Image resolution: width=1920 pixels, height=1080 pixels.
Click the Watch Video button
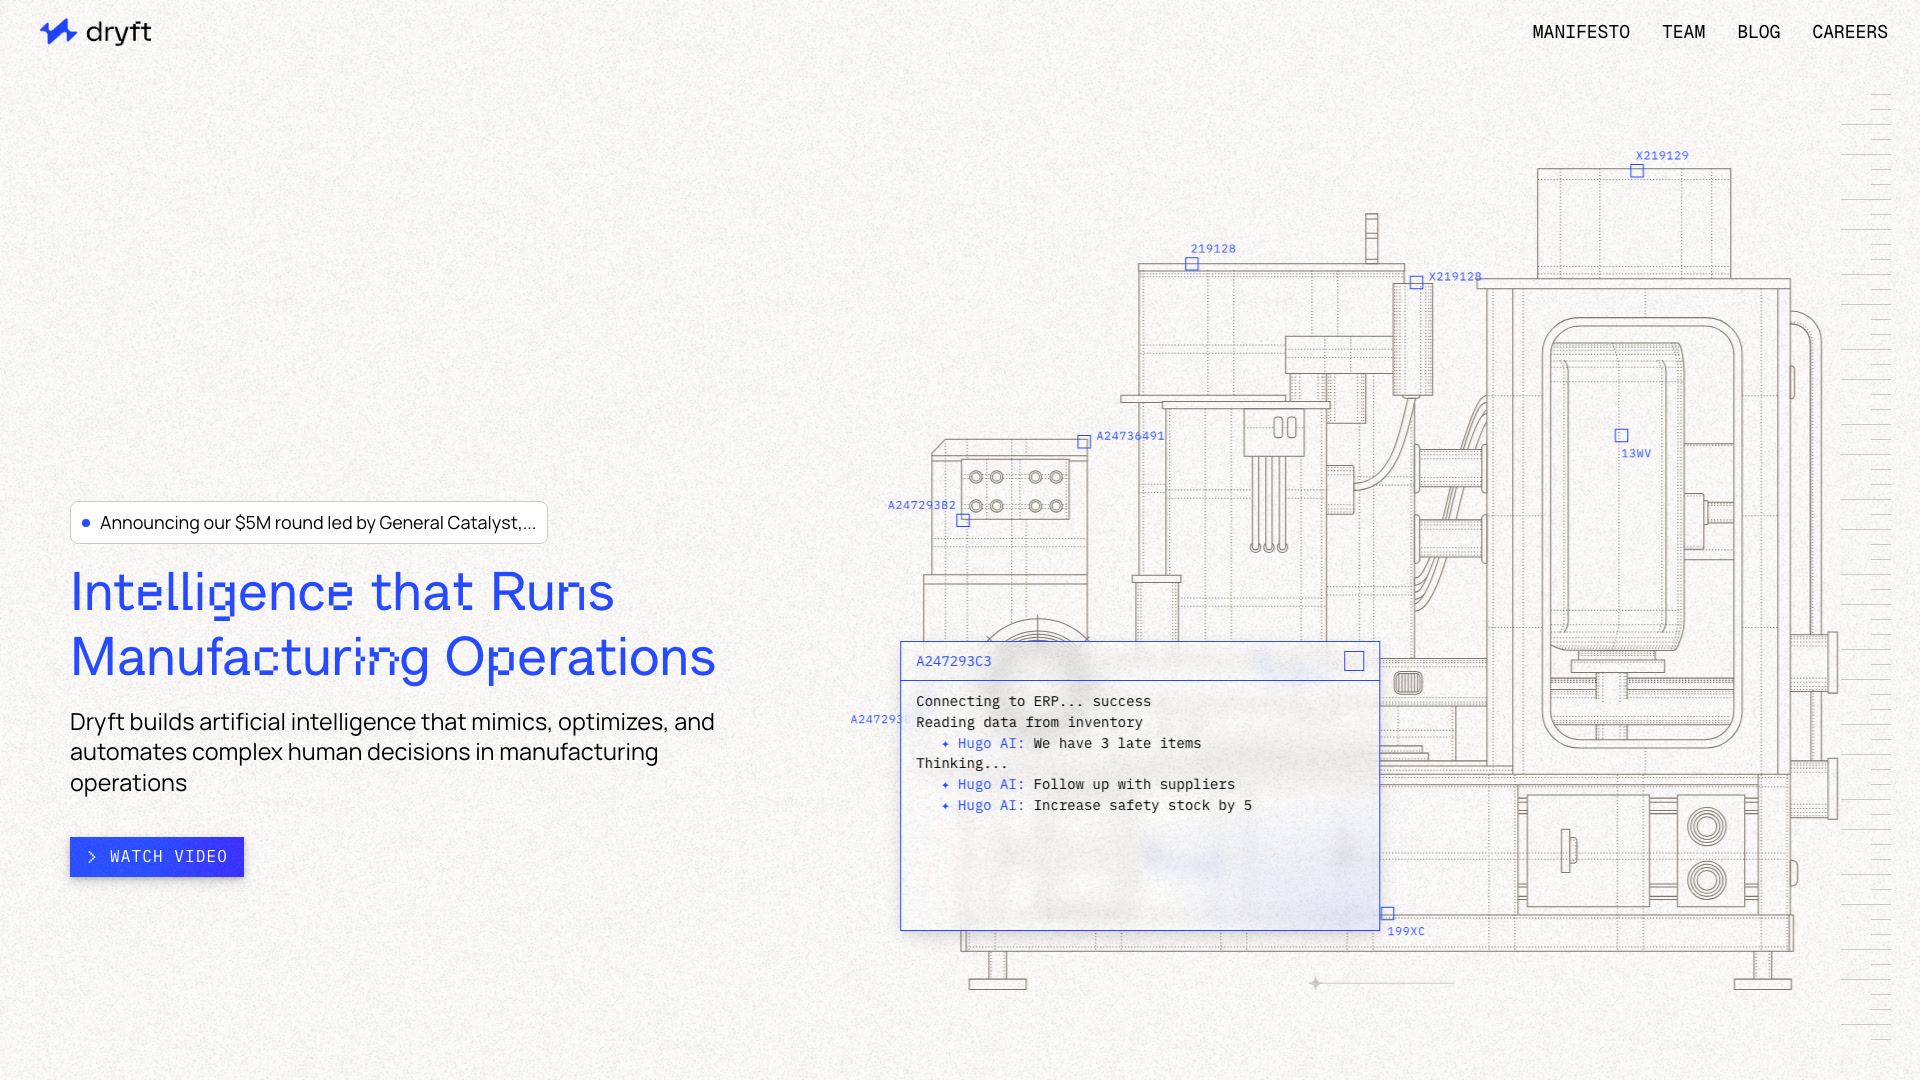pyautogui.click(x=157, y=857)
